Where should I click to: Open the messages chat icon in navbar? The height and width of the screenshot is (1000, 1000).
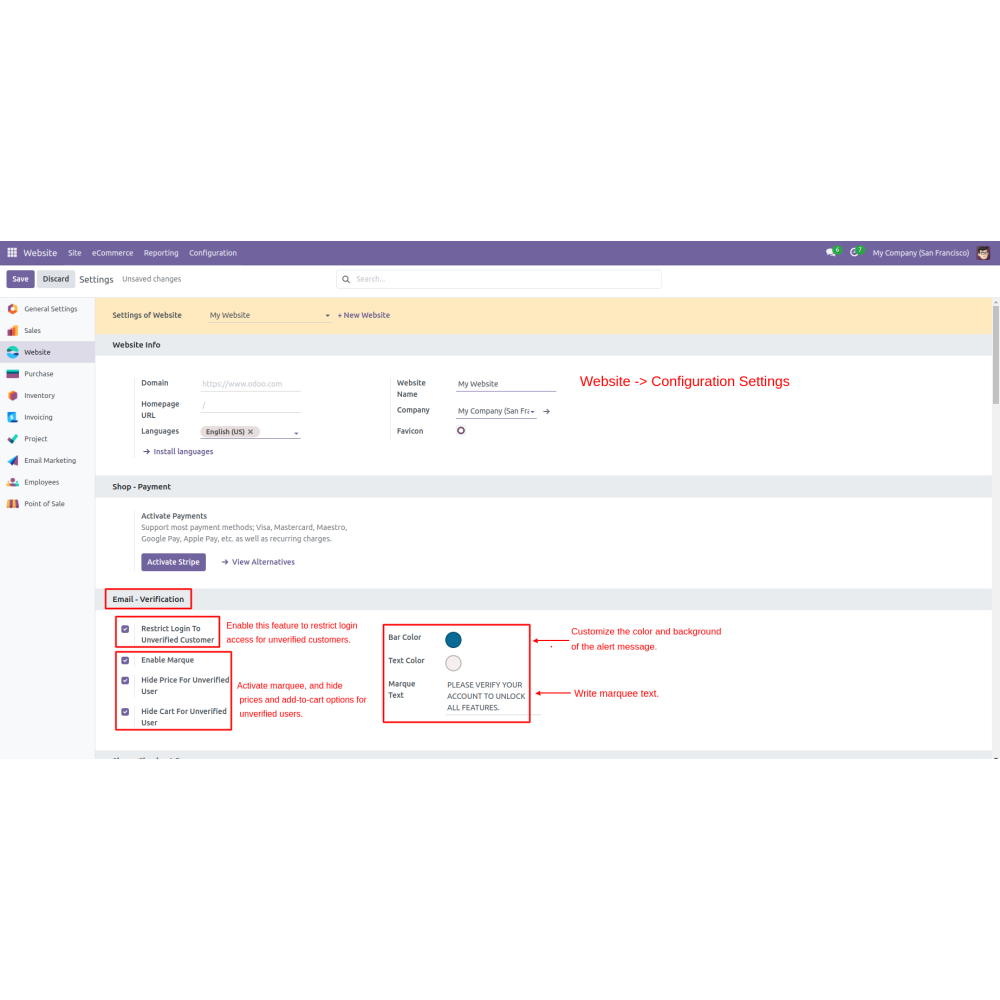coord(830,253)
